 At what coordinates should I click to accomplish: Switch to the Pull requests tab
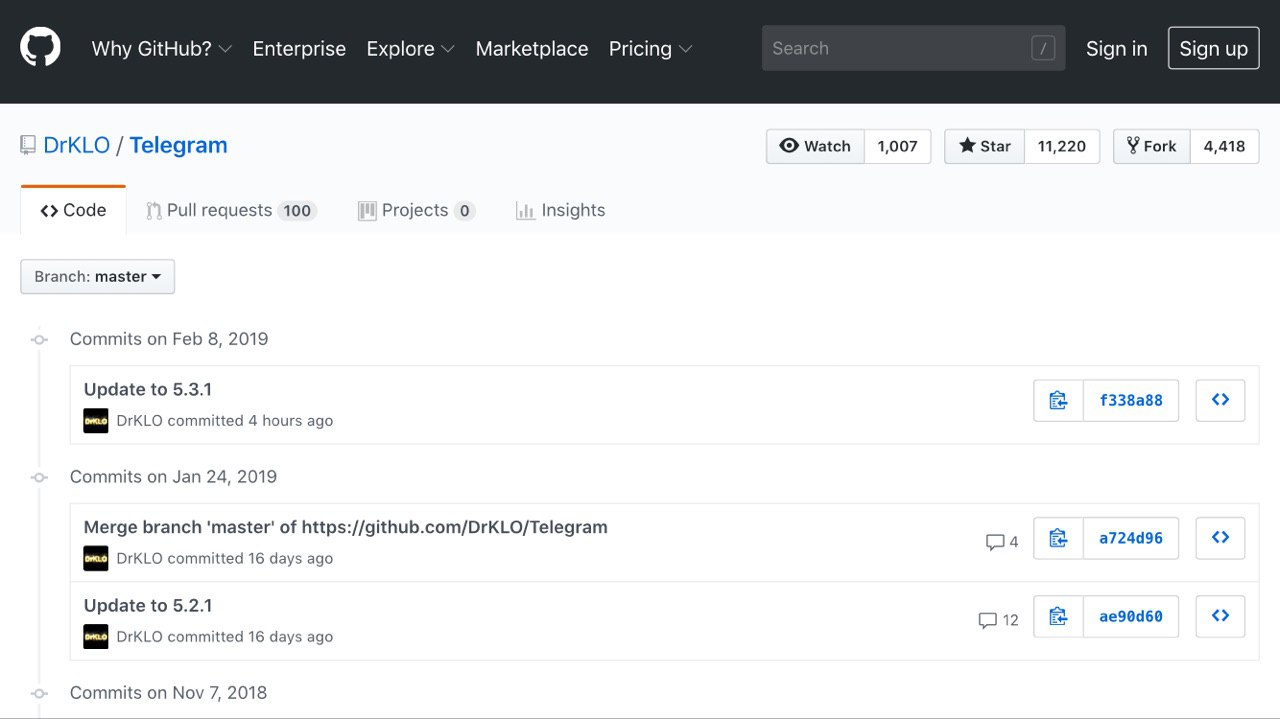pos(231,210)
